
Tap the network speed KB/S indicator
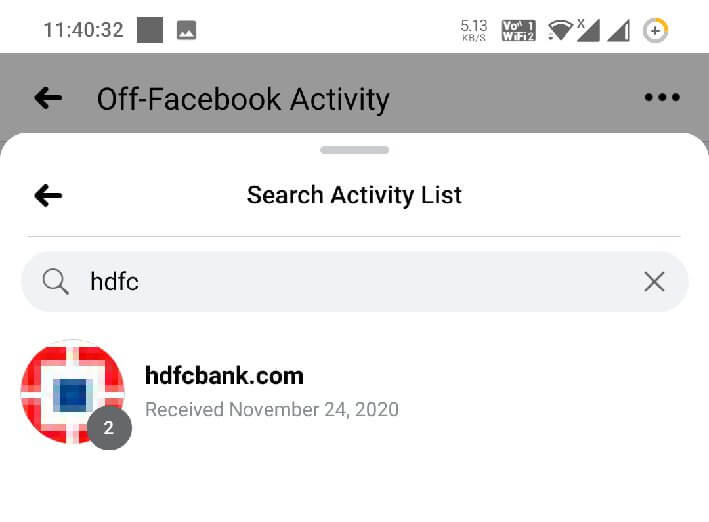pos(473,30)
